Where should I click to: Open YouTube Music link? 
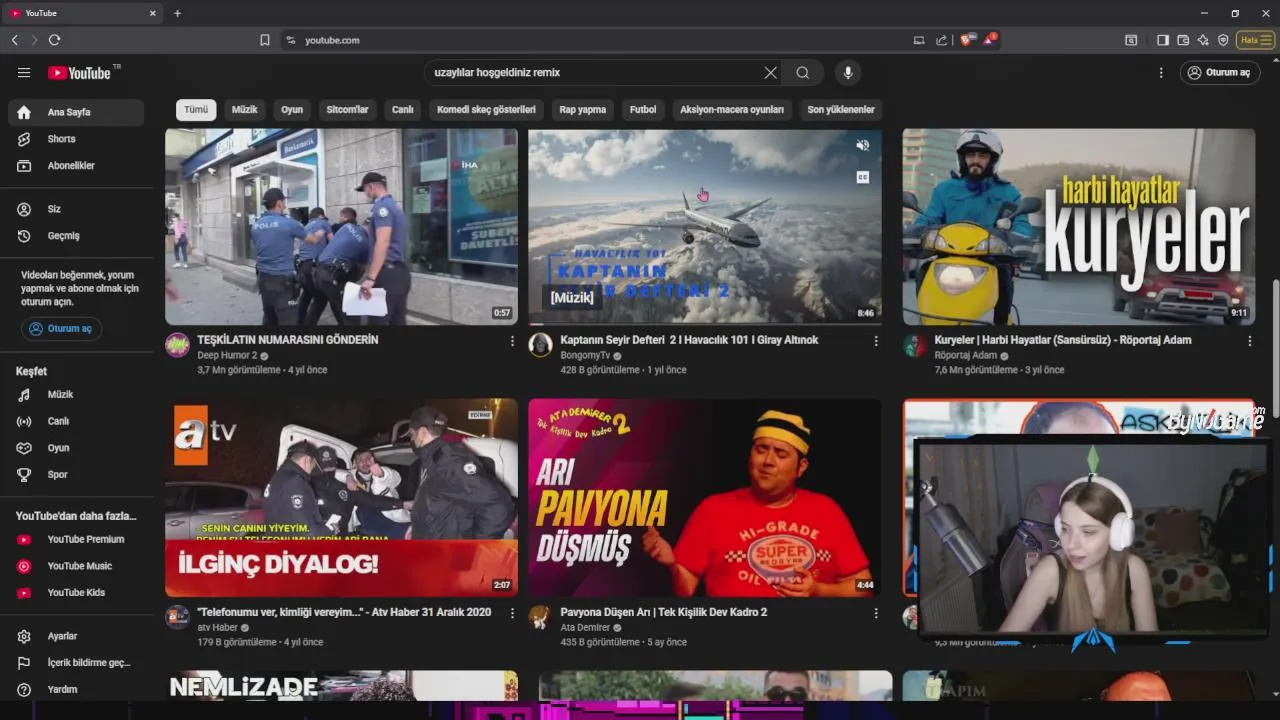coord(76,566)
